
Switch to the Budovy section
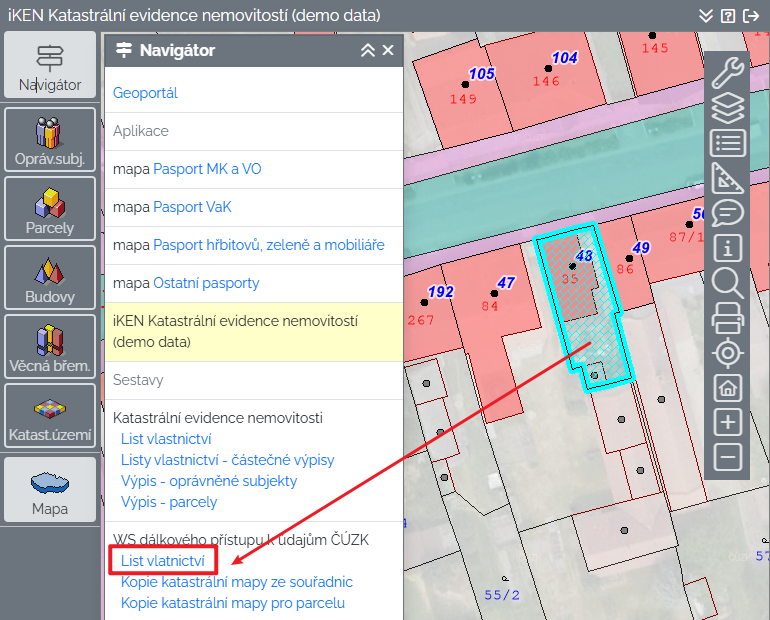point(50,278)
